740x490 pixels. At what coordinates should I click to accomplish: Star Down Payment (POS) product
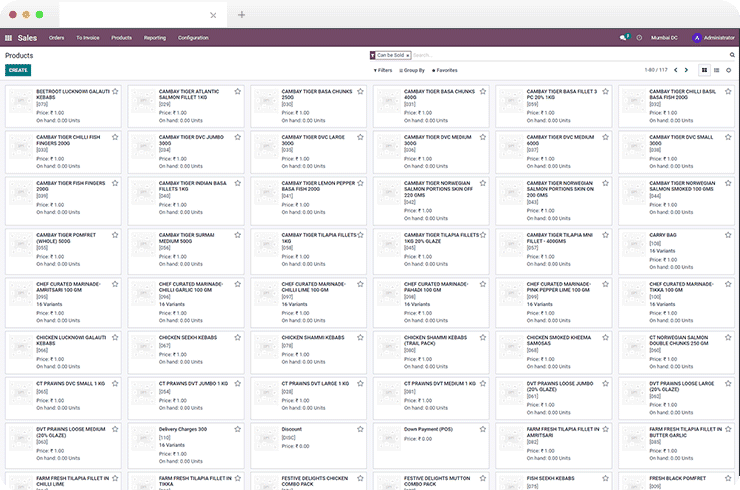tap(483, 429)
